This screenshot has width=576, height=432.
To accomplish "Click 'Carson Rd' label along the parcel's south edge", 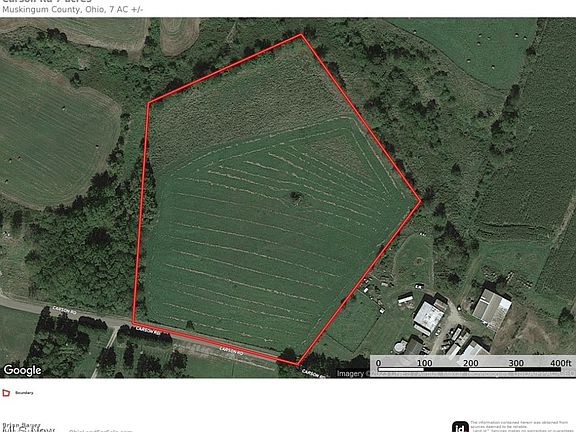I will click(231, 350).
